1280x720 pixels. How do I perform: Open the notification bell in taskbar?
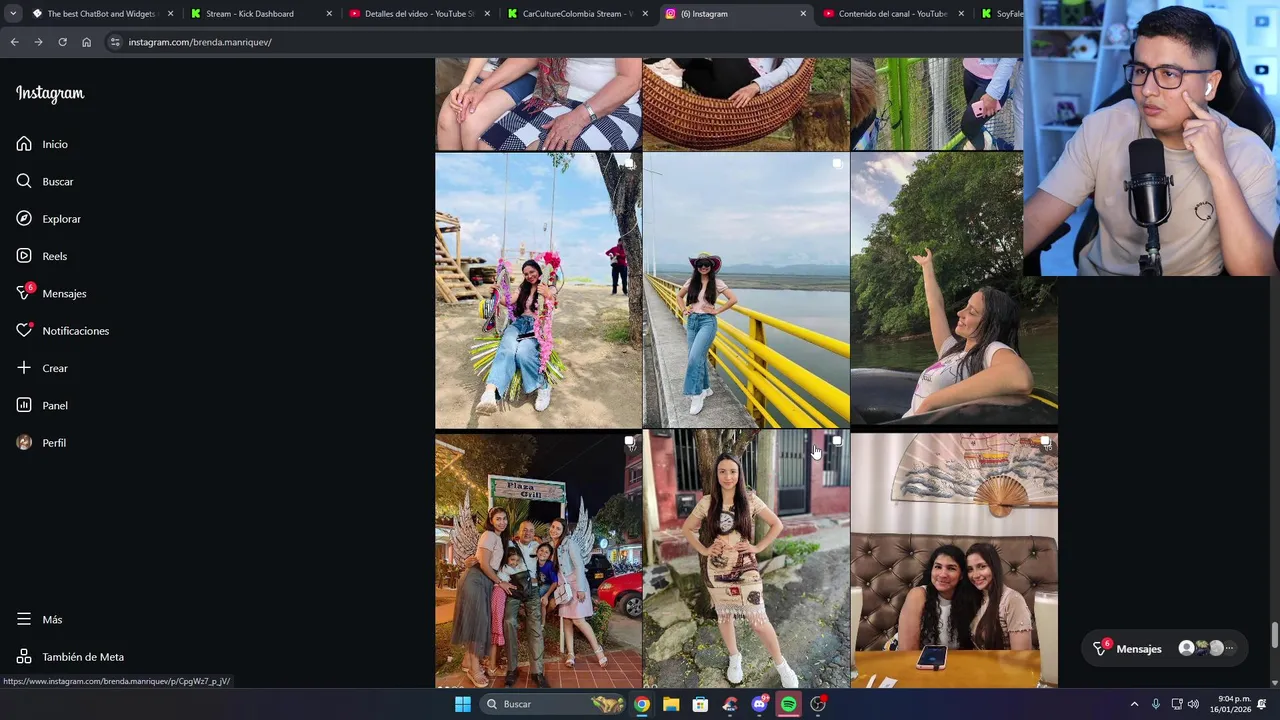click(1262, 704)
